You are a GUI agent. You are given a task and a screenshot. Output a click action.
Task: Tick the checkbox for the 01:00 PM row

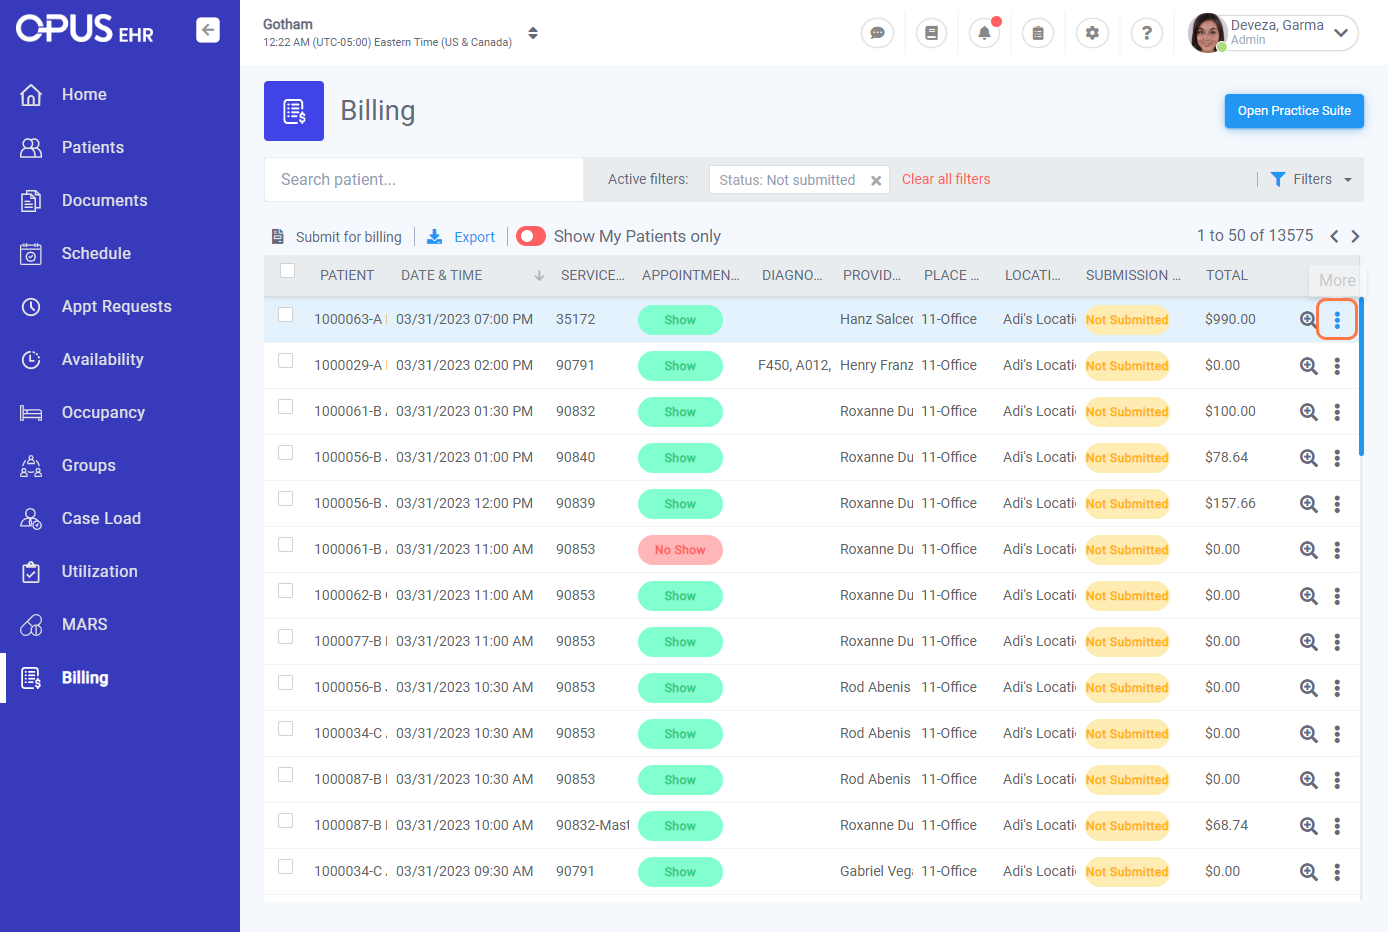[x=286, y=453]
